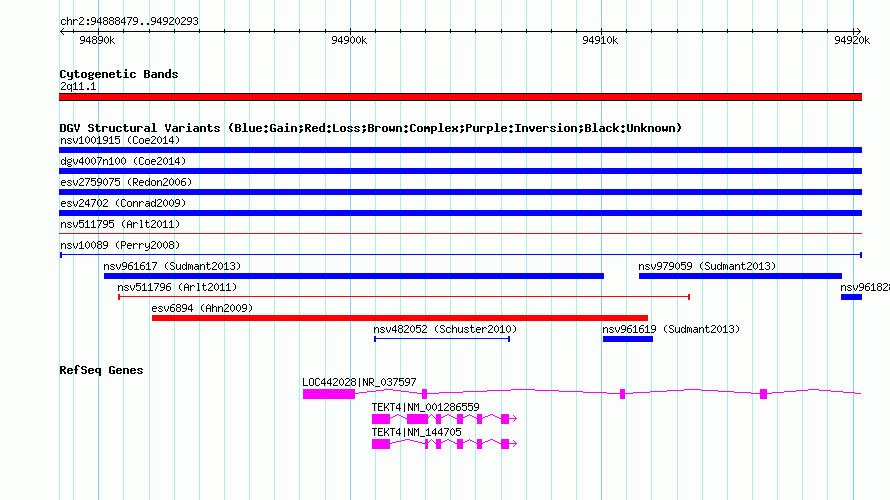The height and width of the screenshot is (500, 890).
Task: Click strand arrow ending TEKT4 NM_144705
Action: [x=514, y=444]
